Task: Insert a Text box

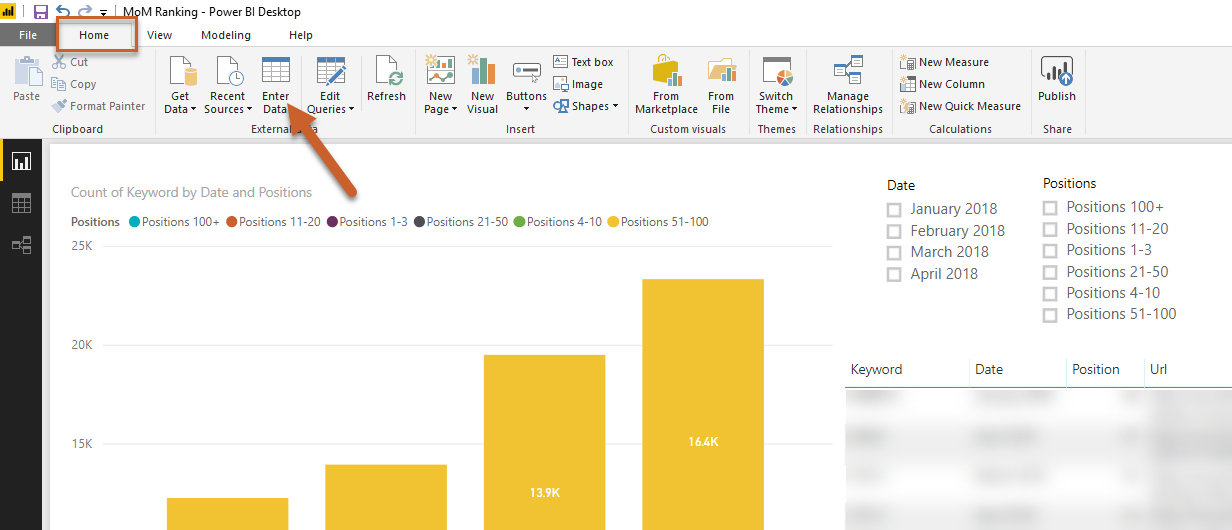Action: coord(584,62)
